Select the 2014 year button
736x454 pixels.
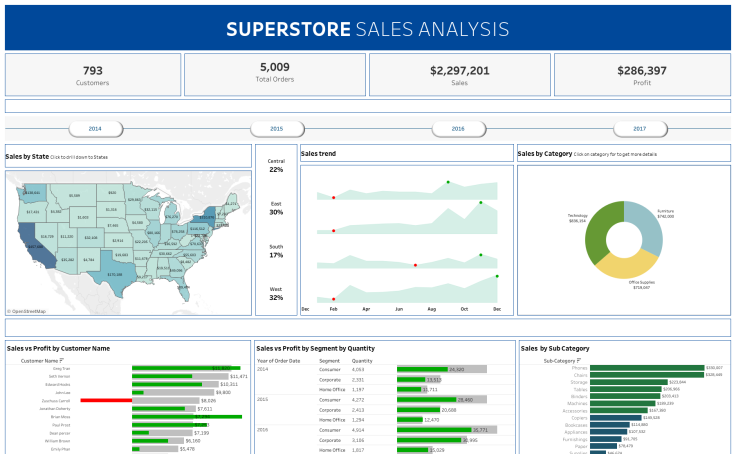(x=96, y=129)
